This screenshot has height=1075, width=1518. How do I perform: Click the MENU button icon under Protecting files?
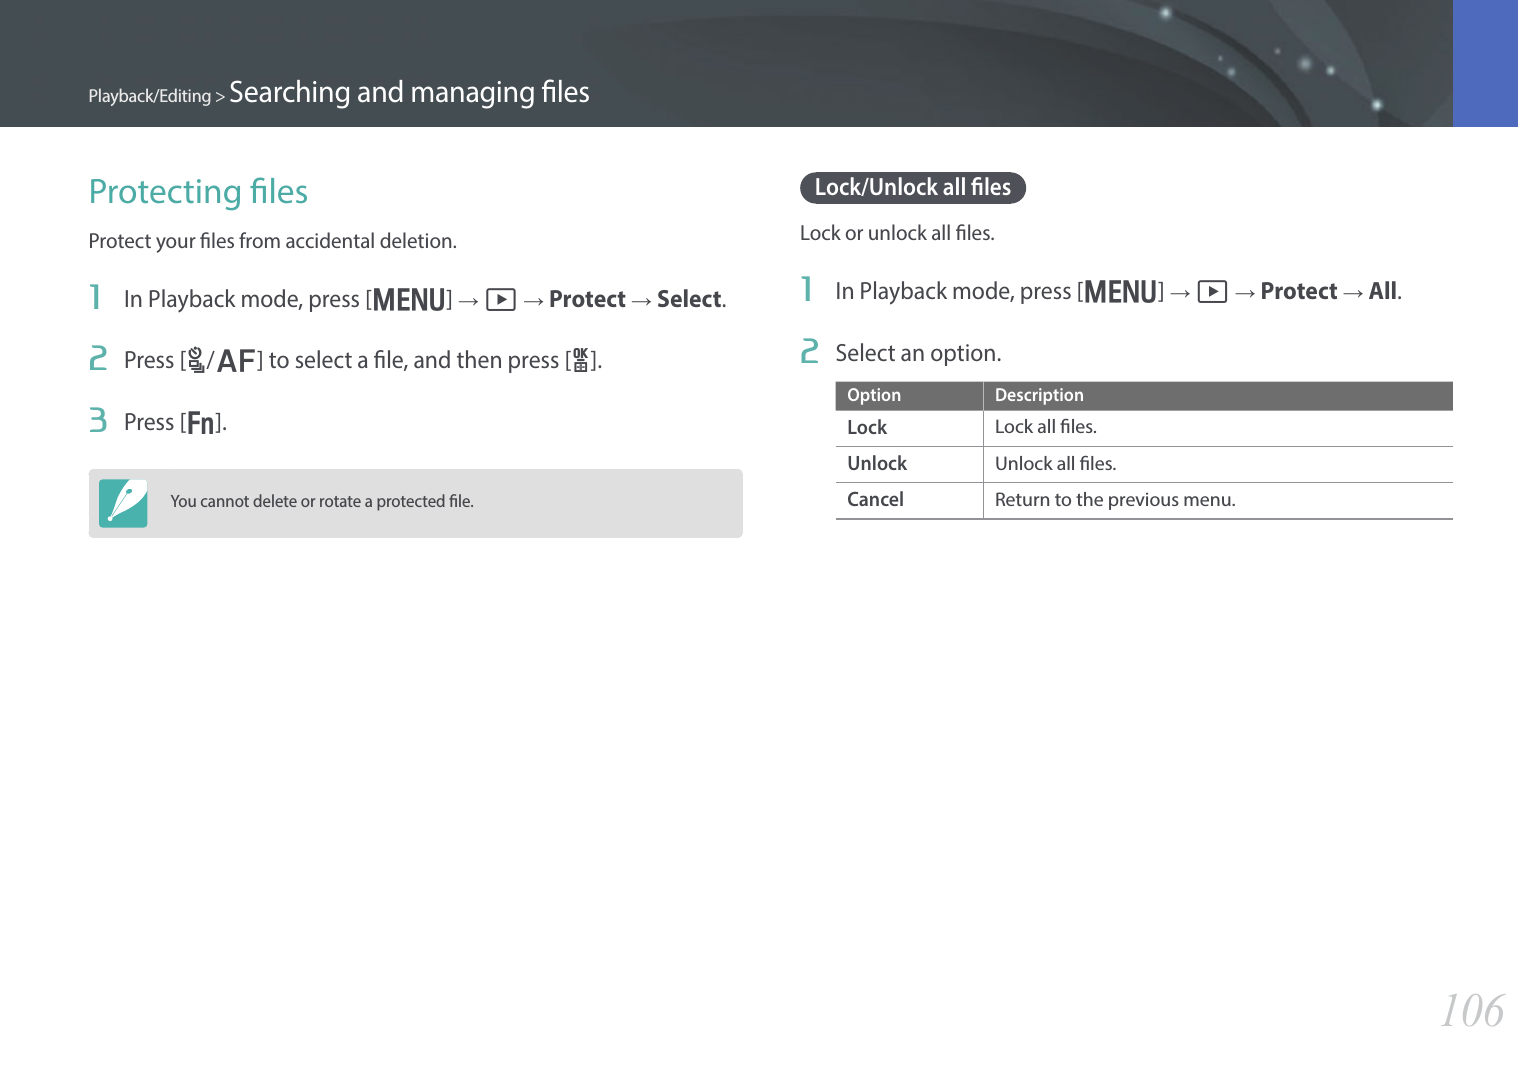point(409,300)
